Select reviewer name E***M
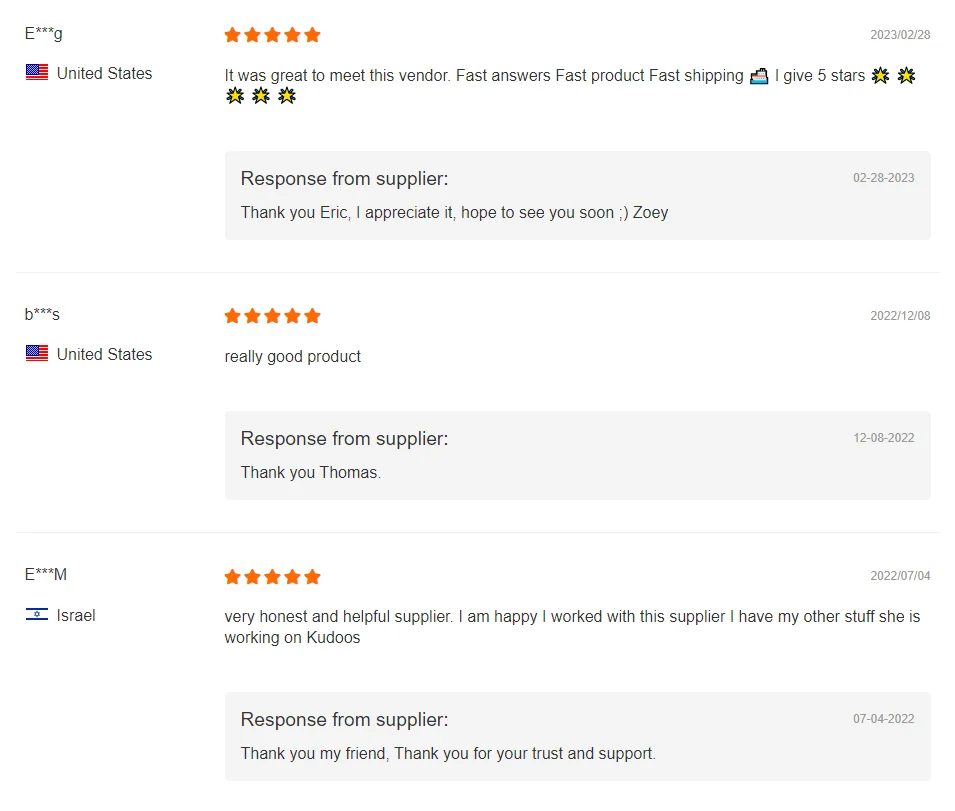The height and width of the screenshot is (811, 955). 46,575
